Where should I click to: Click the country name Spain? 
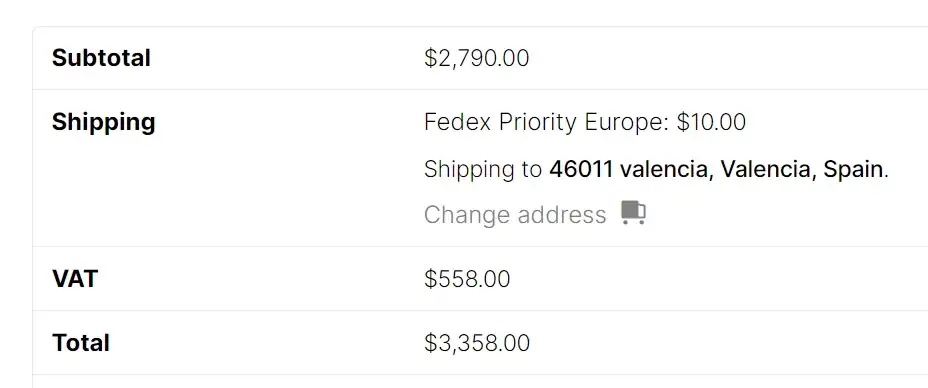853,170
